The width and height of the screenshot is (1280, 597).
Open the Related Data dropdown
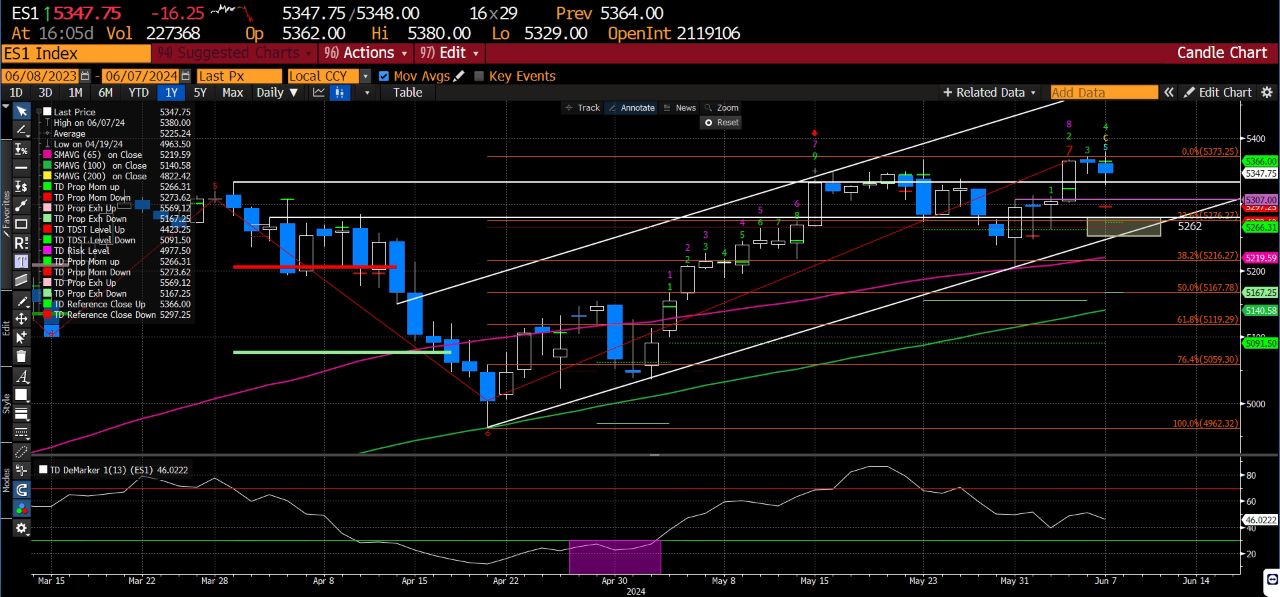point(990,92)
